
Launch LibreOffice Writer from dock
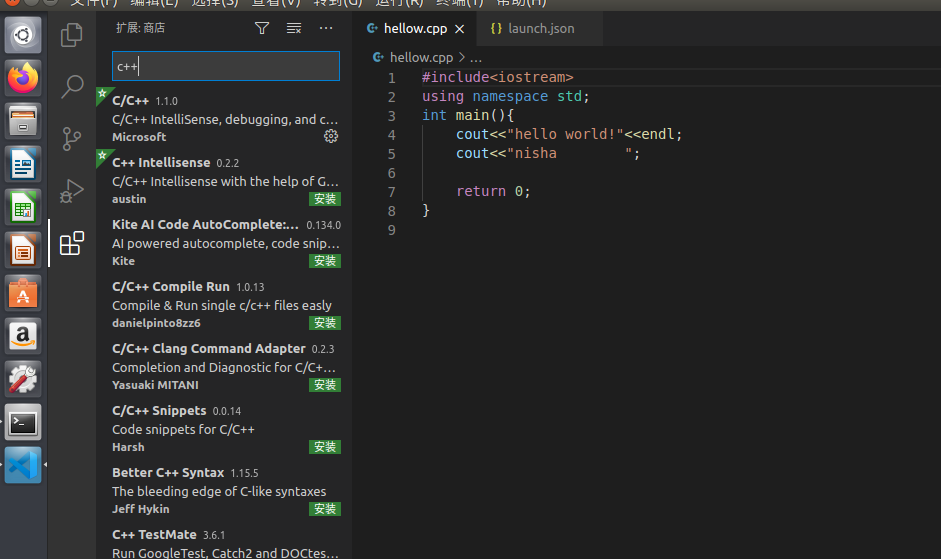[23, 165]
